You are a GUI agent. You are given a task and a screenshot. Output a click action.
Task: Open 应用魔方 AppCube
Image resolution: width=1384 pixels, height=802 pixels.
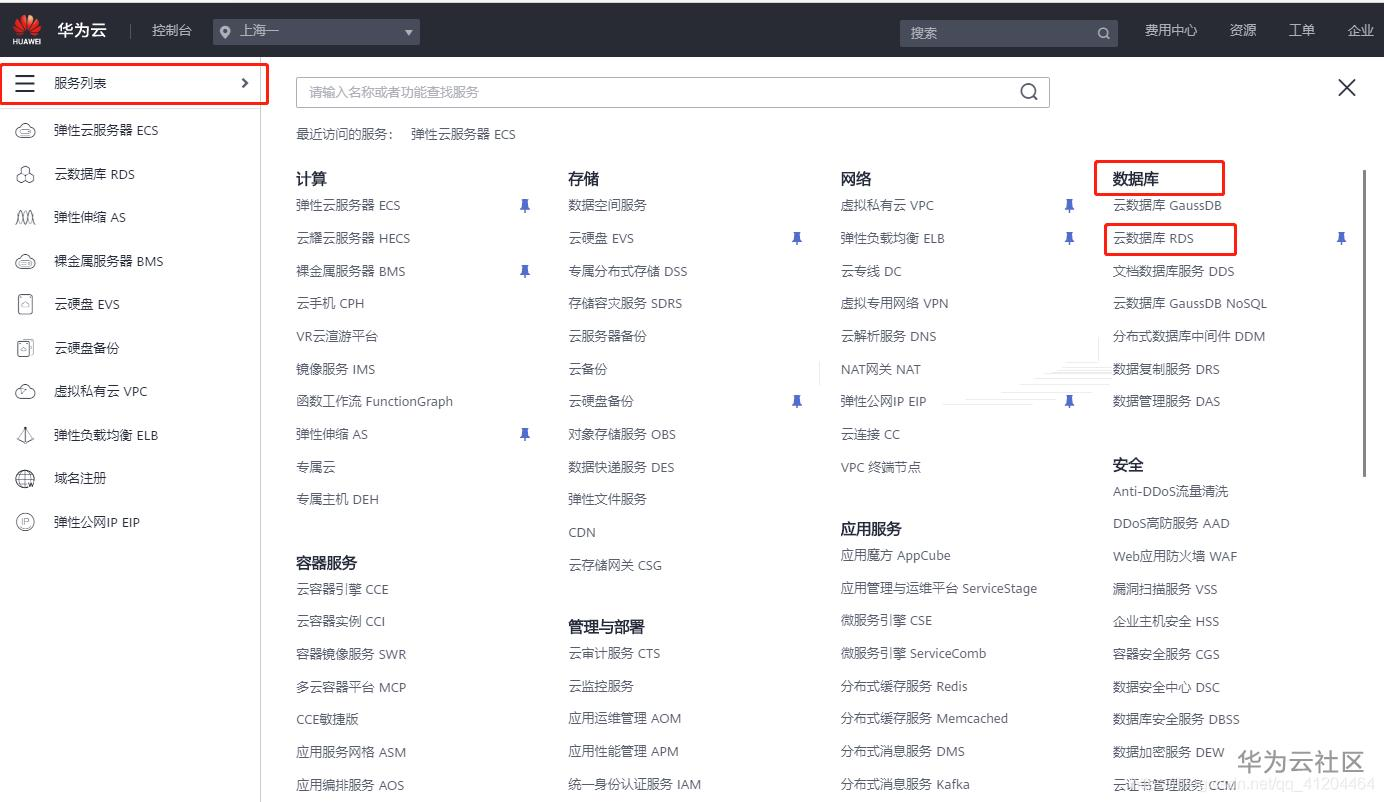click(896, 555)
